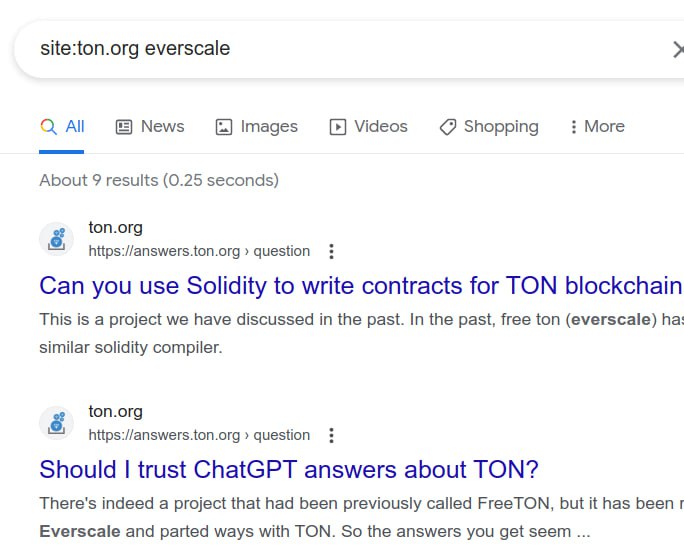Screen dimensions: 684x556
Task: Click the Videos tab play icon
Action: [x=338, y=127]
